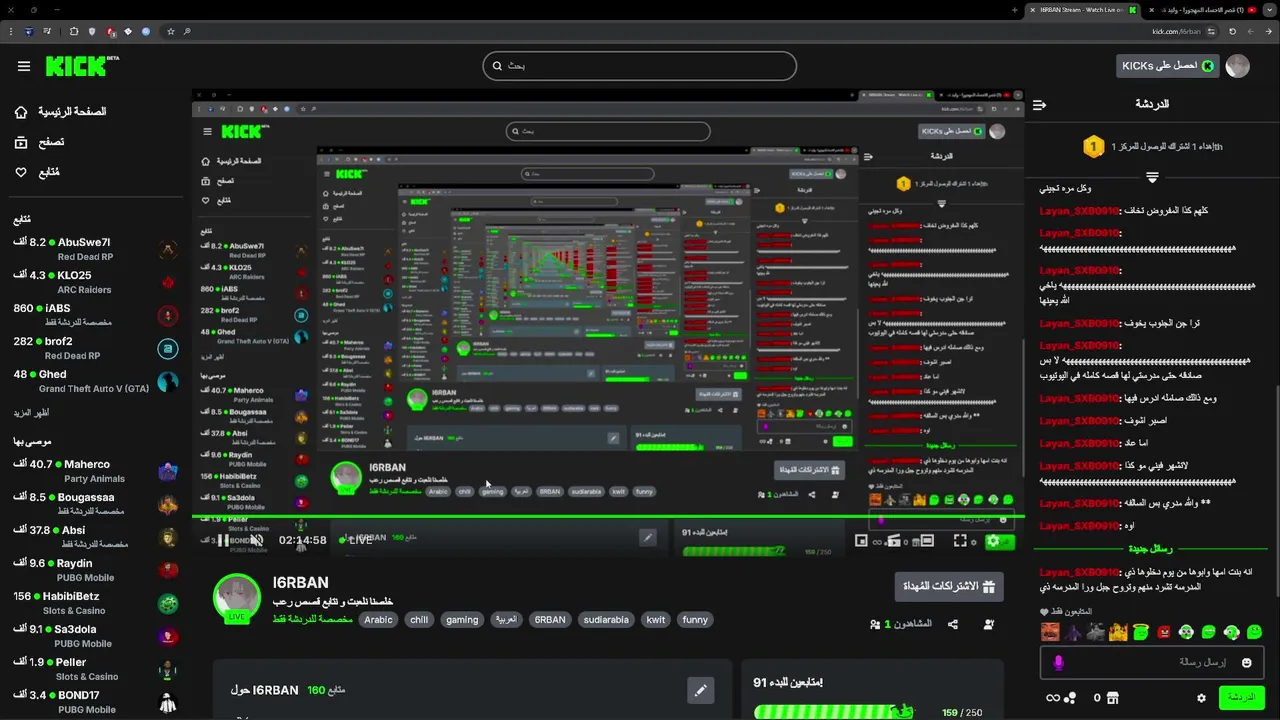The height and width of the screenshot is (720, 1280).
Task: Click the purple microphone icon in chat input
Action: (x=1059, y=662)
